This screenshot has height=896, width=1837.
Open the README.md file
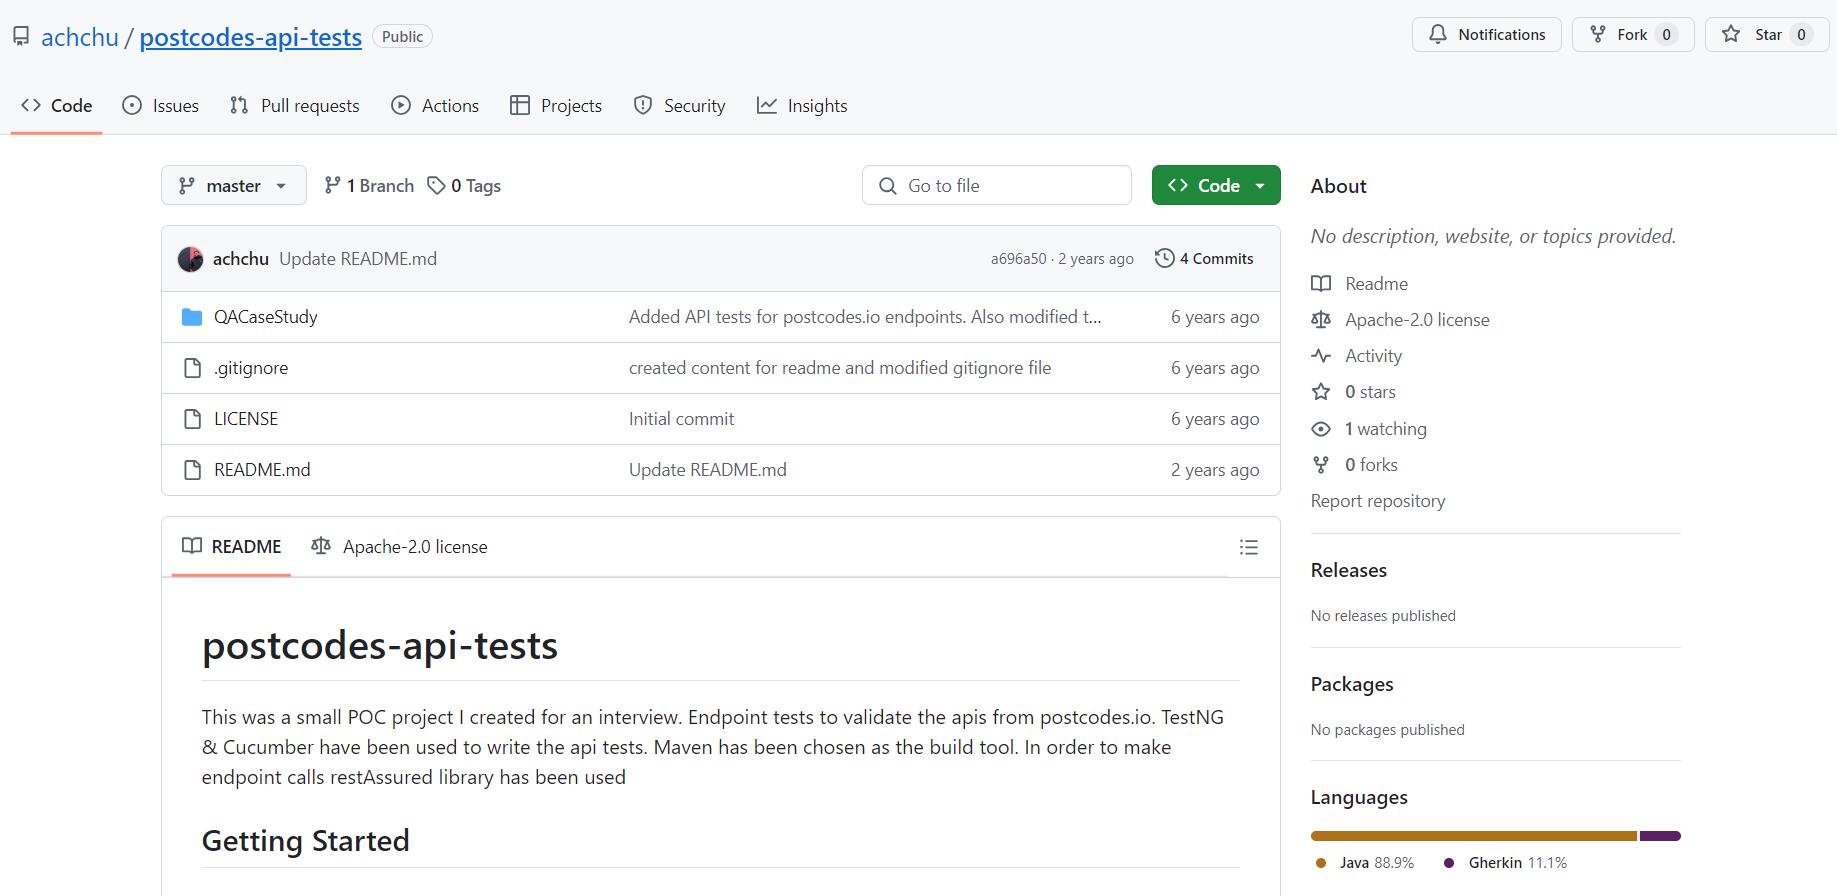tap(262, 470)
